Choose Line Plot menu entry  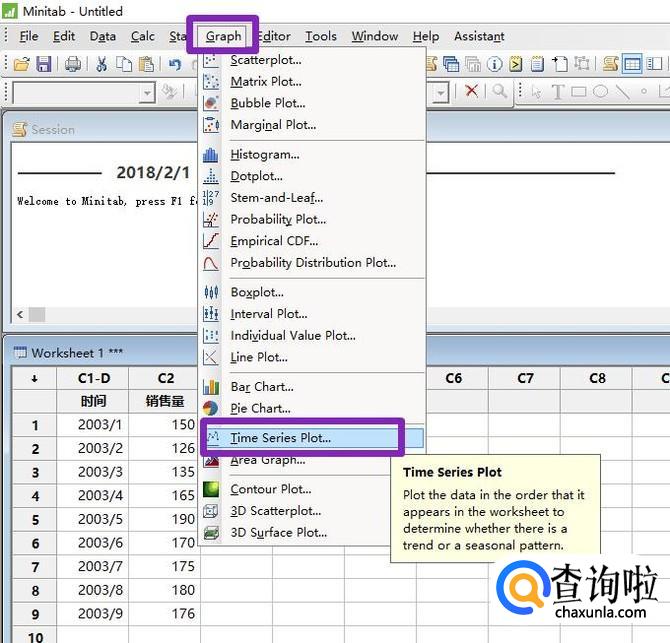tap(312, 358)
